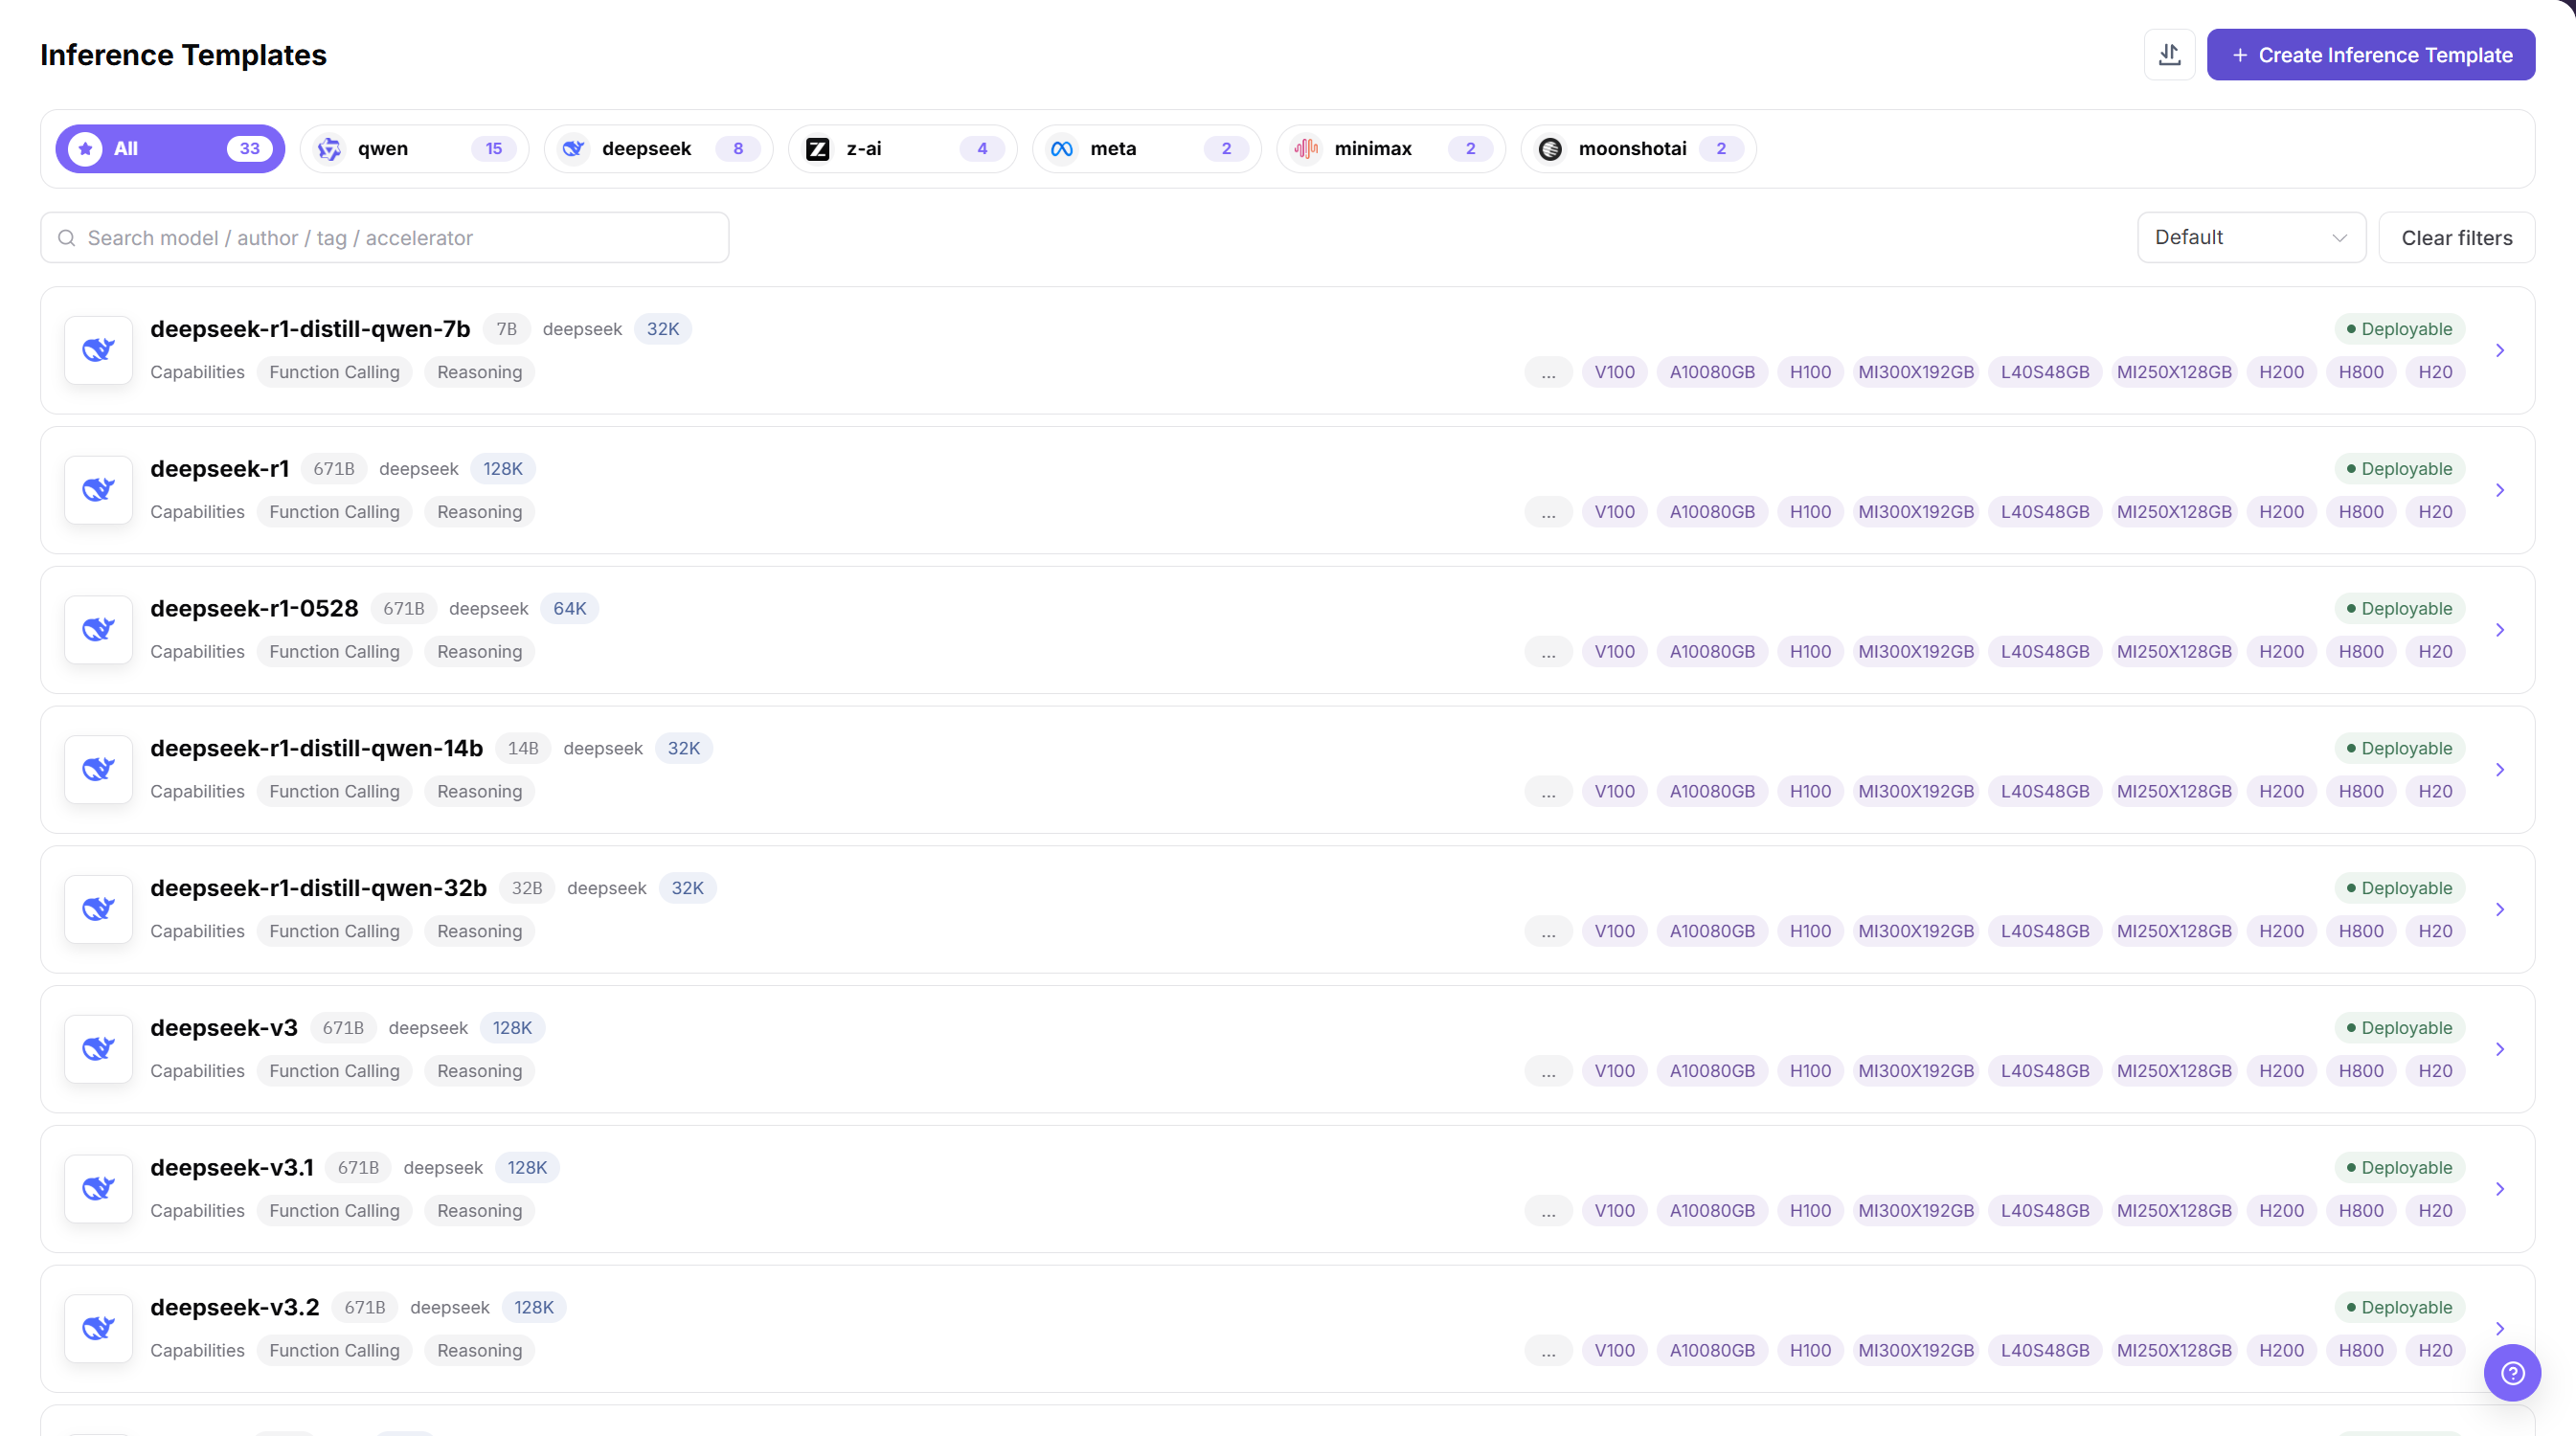
Task: Click the star icon on All tab
Action: click(x=85, y=149)
